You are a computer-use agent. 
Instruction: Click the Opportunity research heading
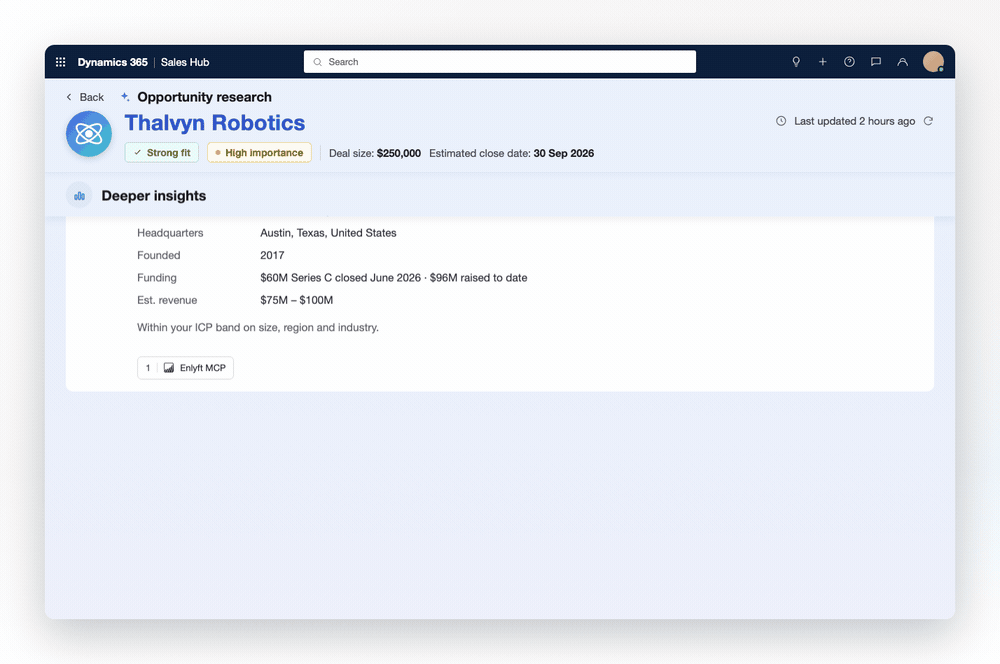tap(204, 97)
